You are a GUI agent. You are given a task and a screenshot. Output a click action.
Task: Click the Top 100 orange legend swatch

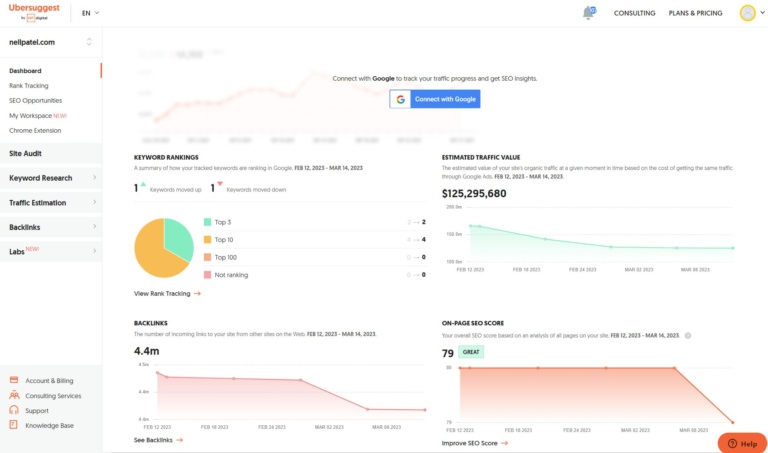click(x=207, y=257)
